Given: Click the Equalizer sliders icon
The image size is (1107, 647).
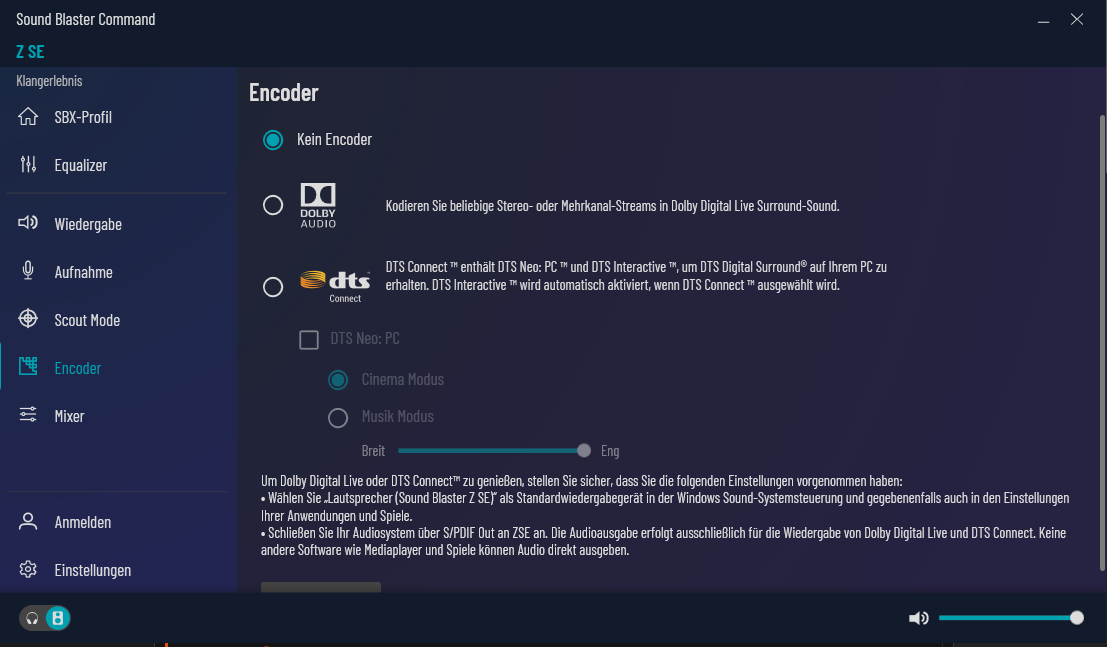Looking at the screenshot, I should pyautogui.click(x=28, y=165).
